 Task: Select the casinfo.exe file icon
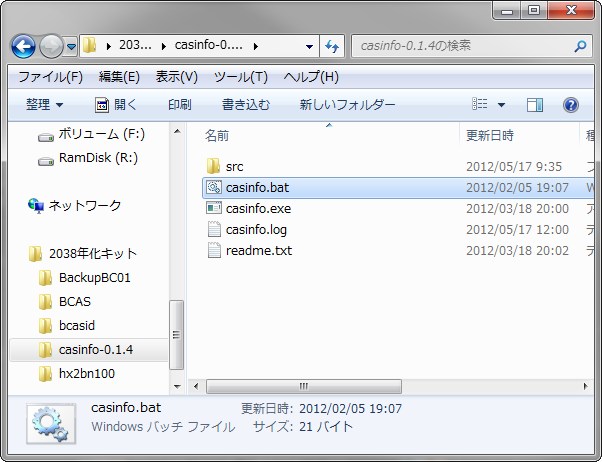point(212,208)
